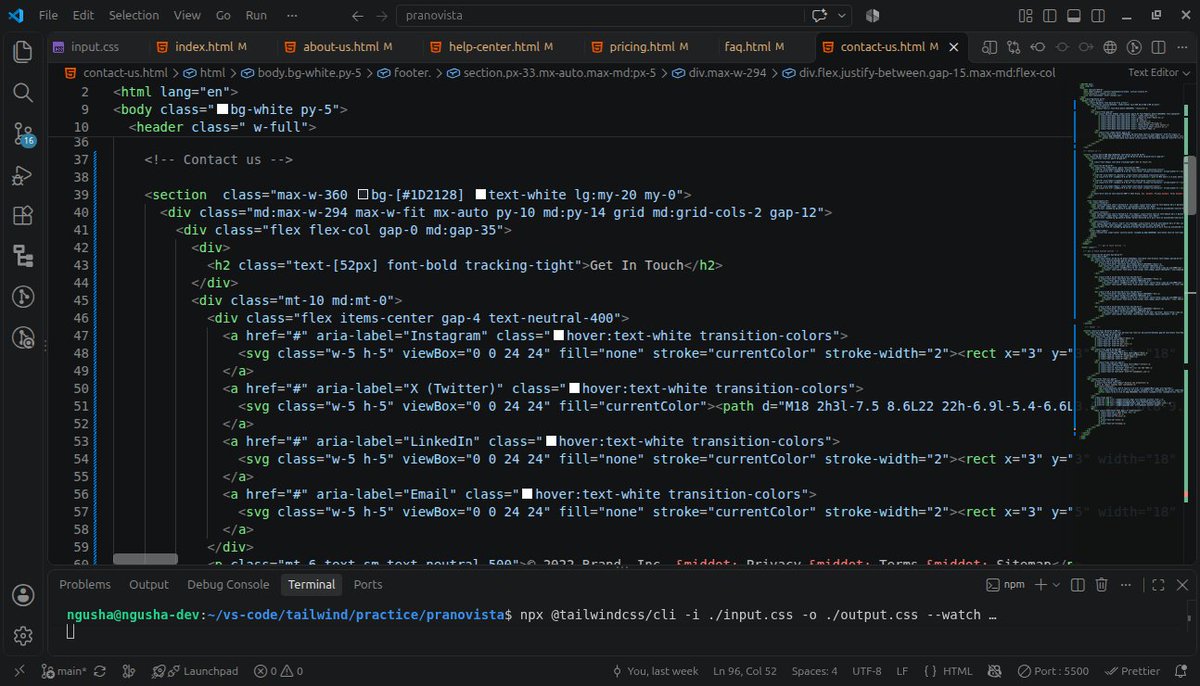
Task: Open the Copilot chat icon in title bar
Action: pyautogui.click(x=821, y=16)
